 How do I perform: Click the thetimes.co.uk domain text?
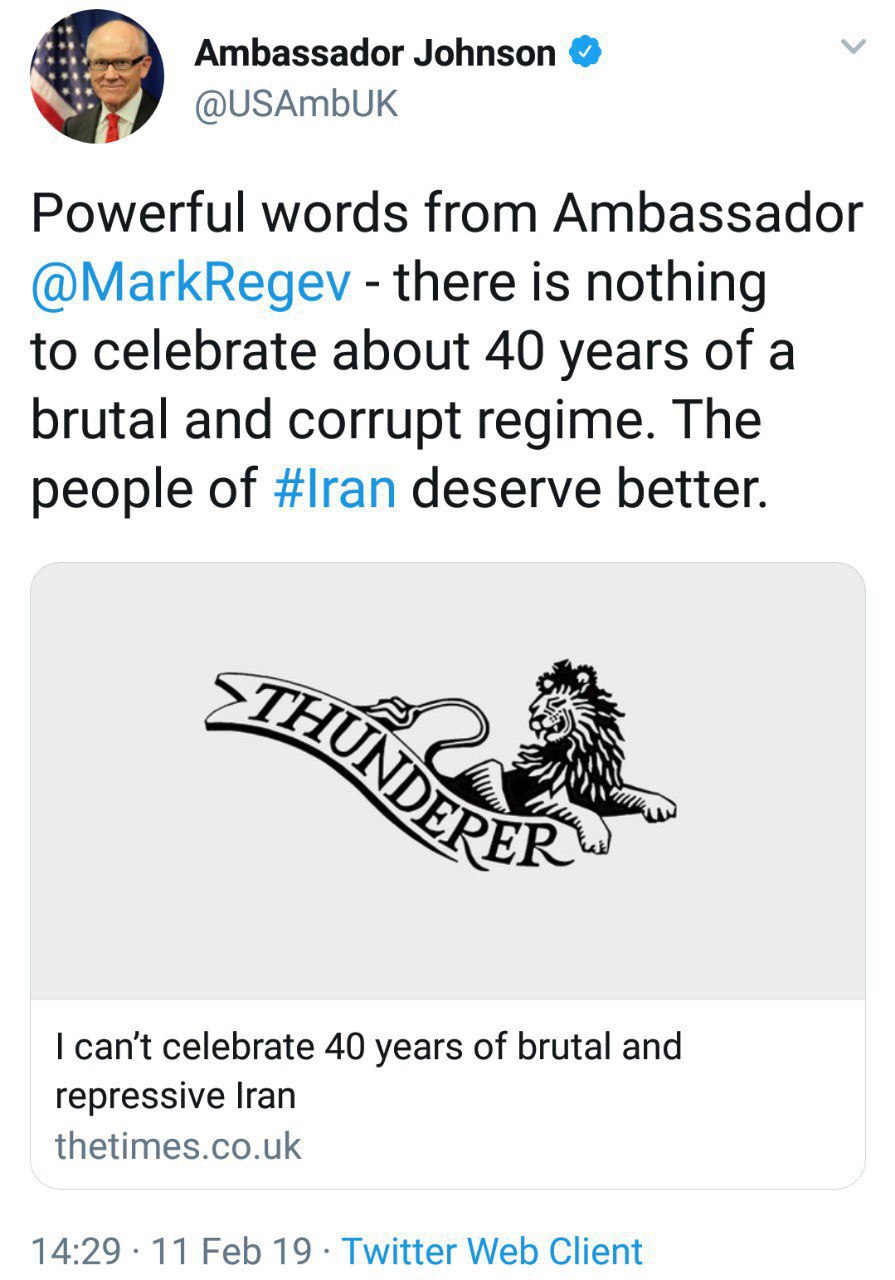coord(178,1145)
